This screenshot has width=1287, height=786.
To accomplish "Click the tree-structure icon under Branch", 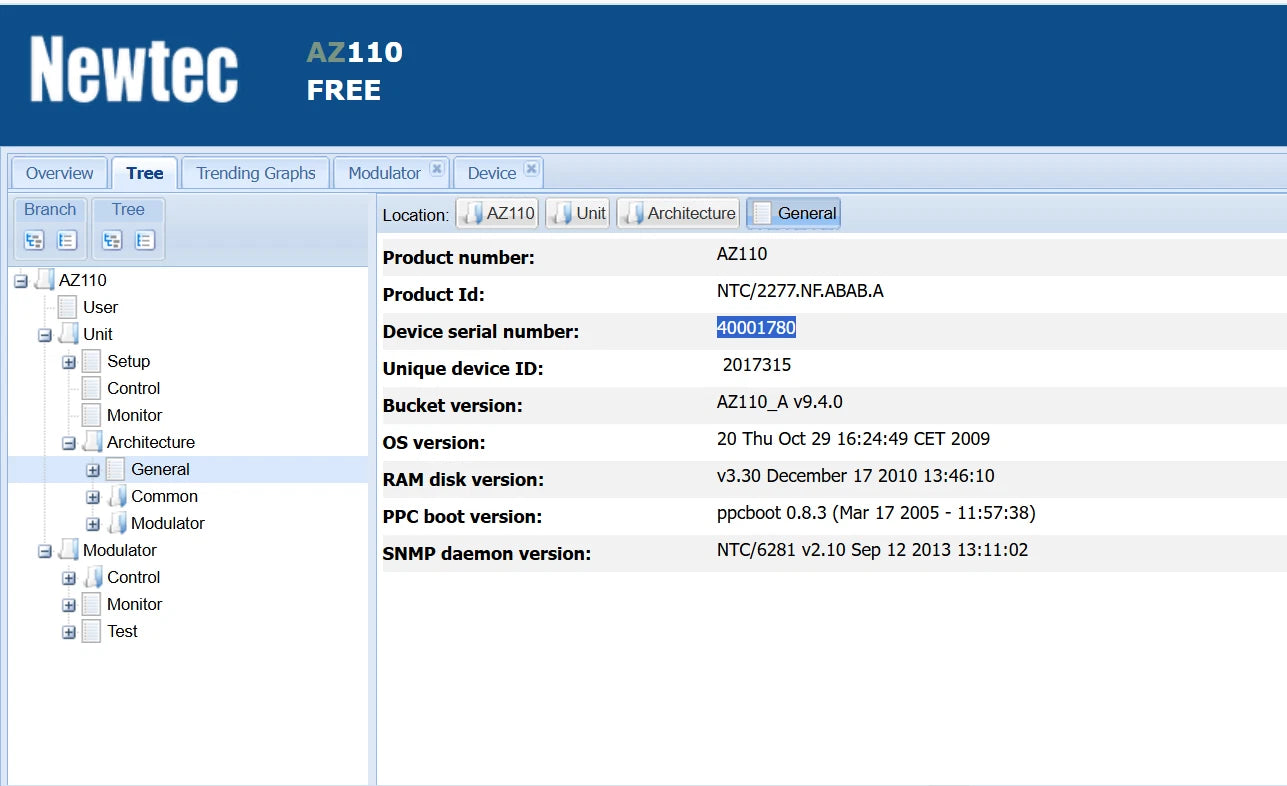I will pyautogui.click(x=35, y=240).
